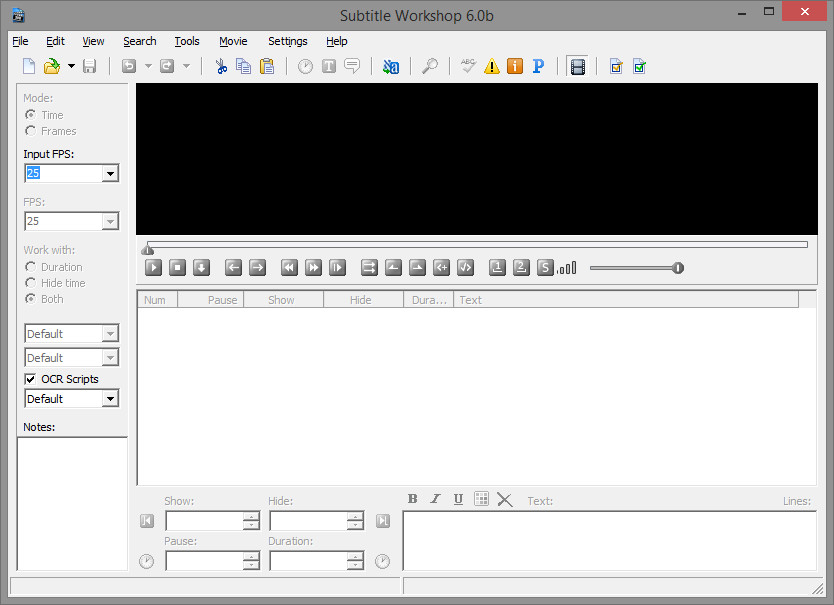The image size is (834, 605).
Task: Open the Undo history dropdown arrow
Action: (x=148, y=67)
